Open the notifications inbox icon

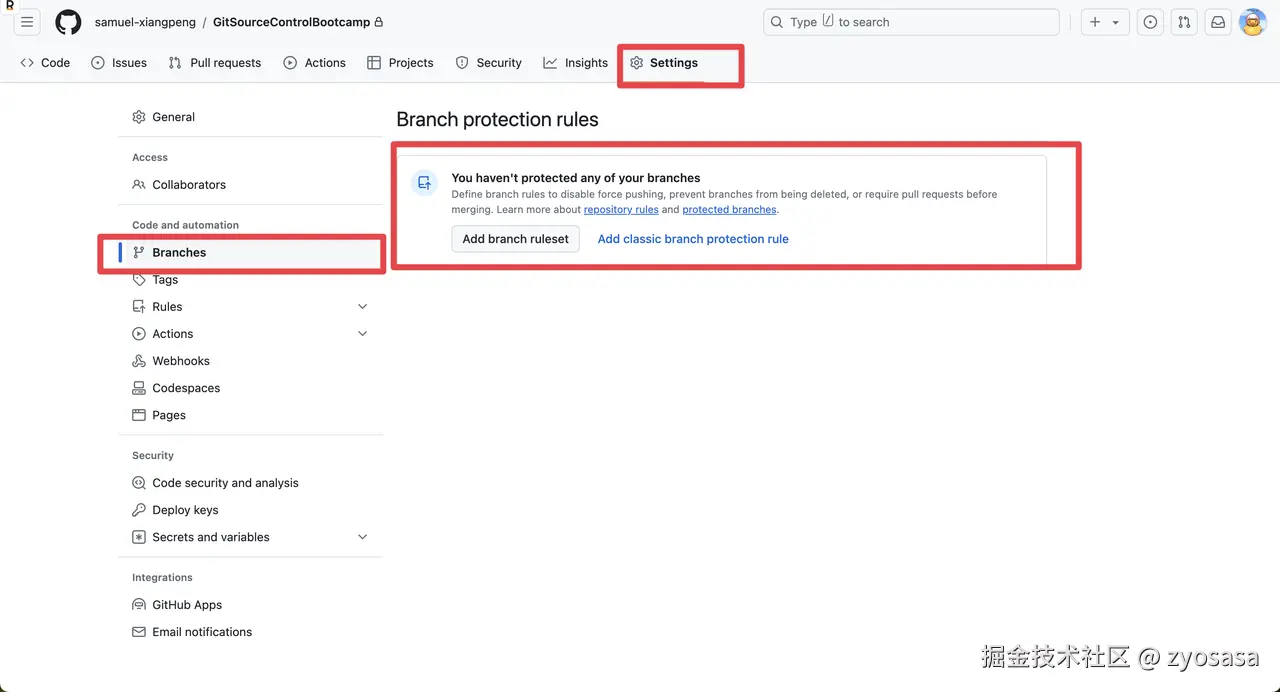pyautogui.click(x=1218, y=22)
